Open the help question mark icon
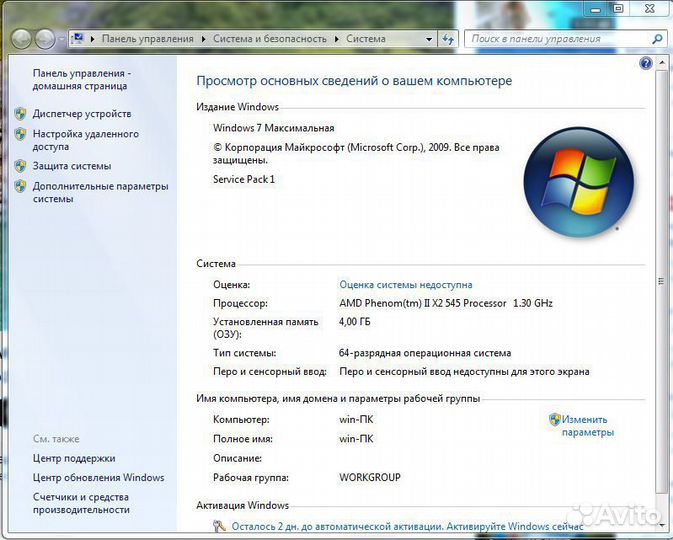 coord(645,63)
